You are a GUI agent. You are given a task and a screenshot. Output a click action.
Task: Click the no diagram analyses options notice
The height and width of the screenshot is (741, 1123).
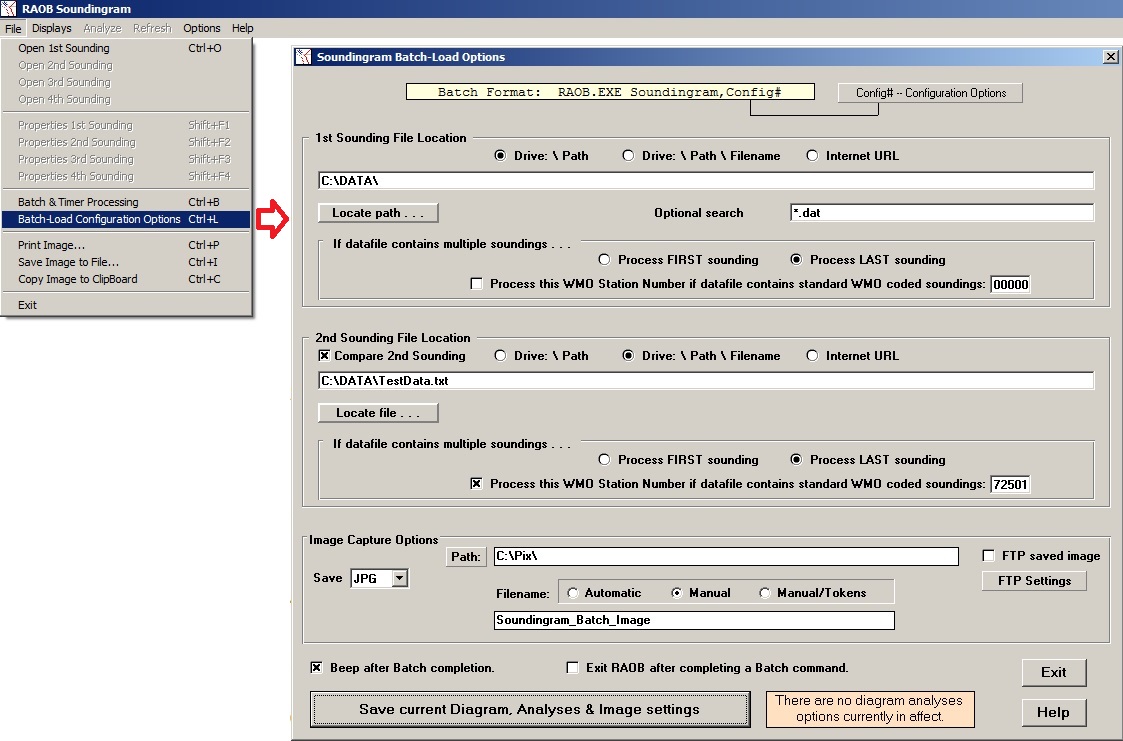click(x=869, y=709)
